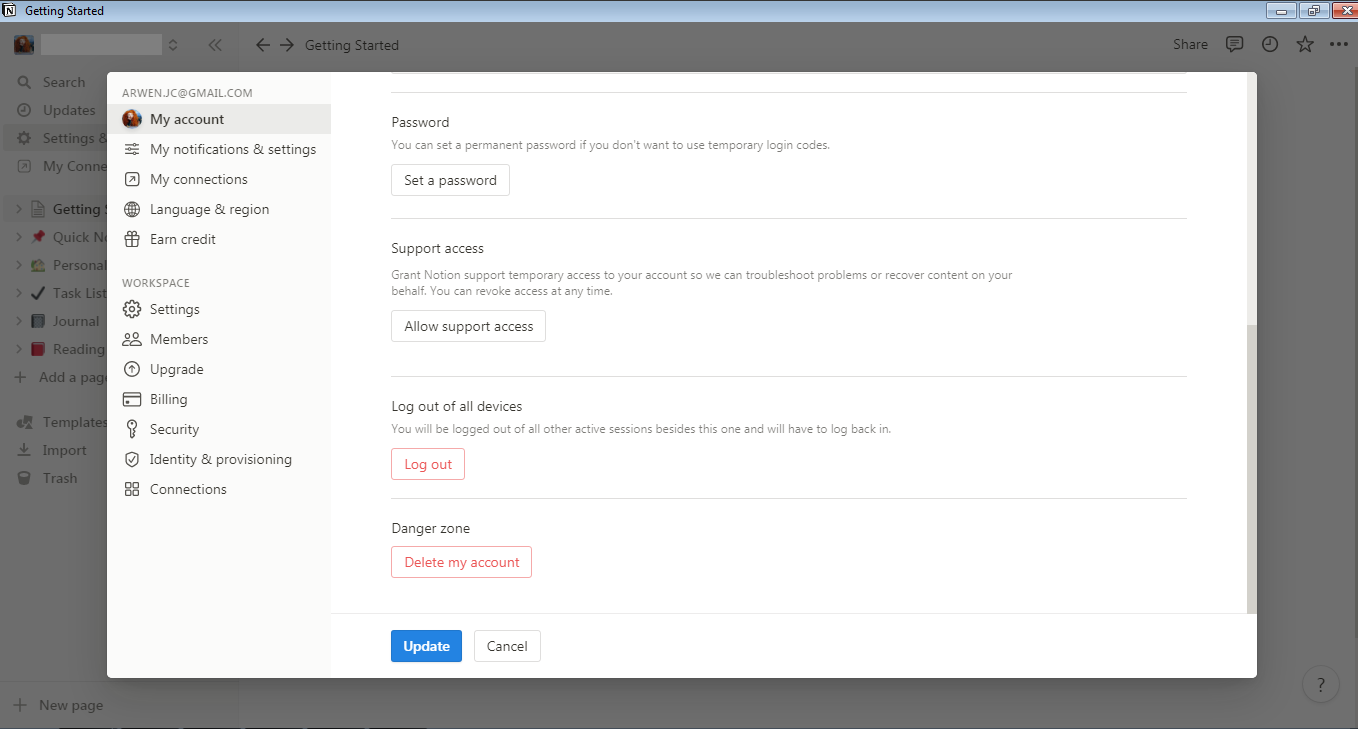Open the page options ellipsis menu
This screenshot has width=1358, height=729.
(1340, 44)
